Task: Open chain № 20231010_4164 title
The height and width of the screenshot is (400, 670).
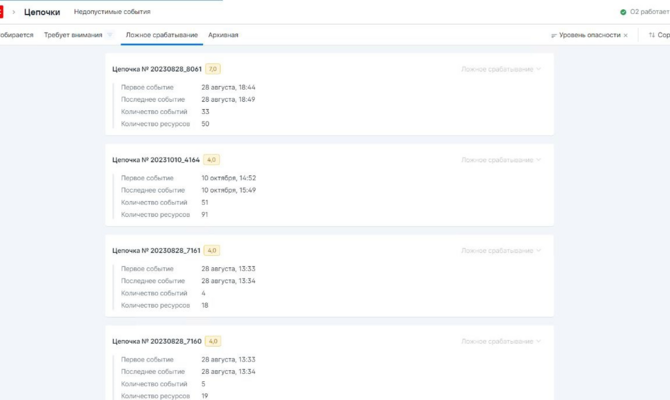Action: 156,160
